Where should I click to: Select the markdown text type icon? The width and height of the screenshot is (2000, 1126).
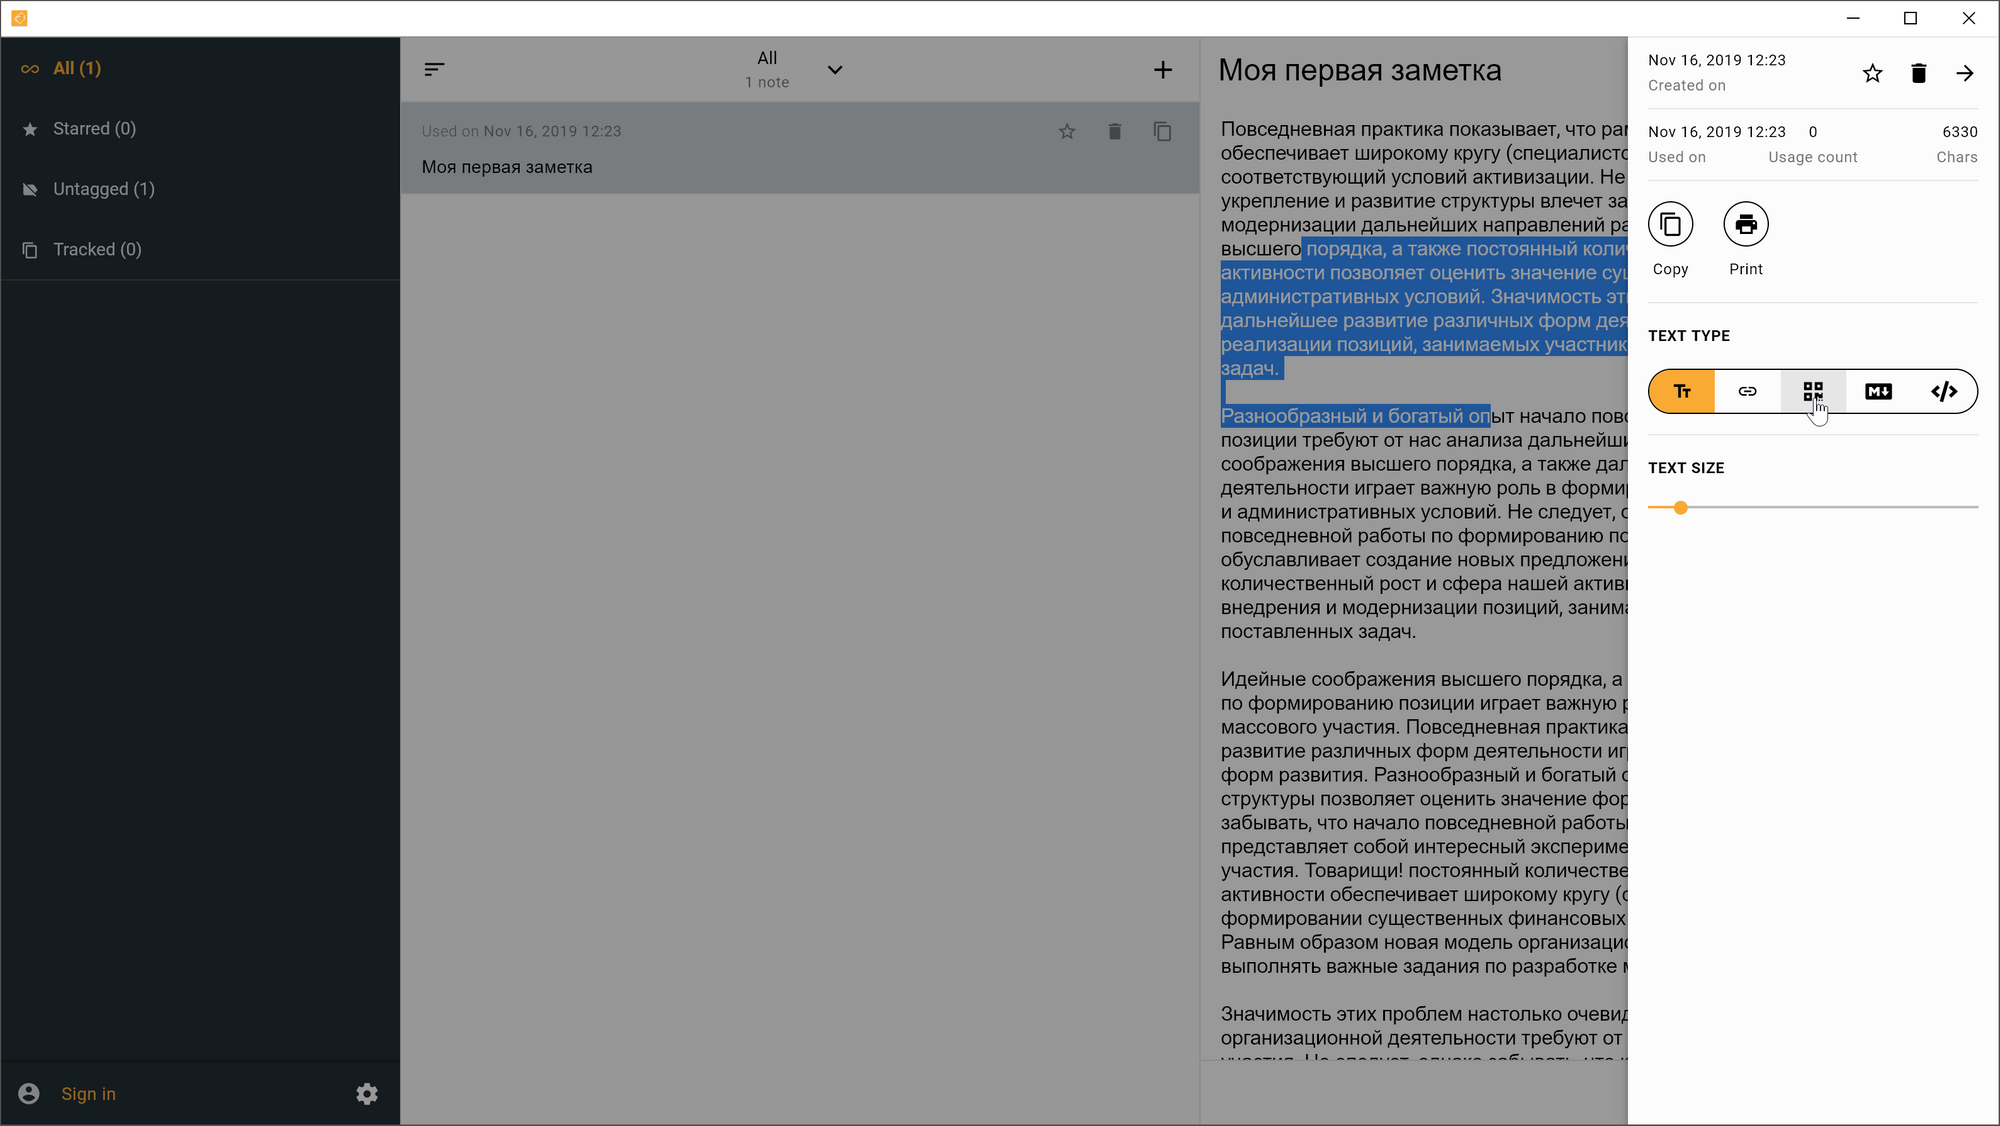[x=1878, y=391]
